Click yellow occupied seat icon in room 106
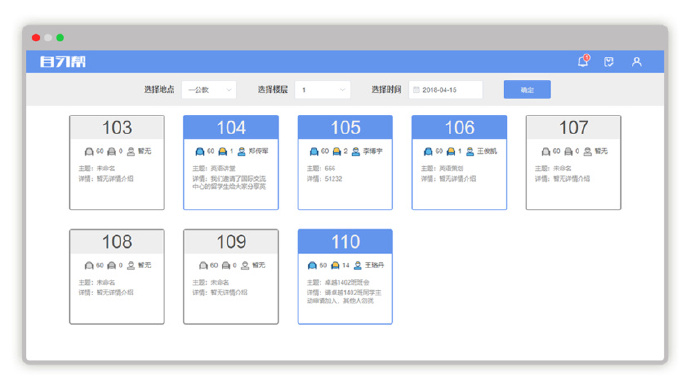This screenshot has height=388, width=690. coord(451,151)
